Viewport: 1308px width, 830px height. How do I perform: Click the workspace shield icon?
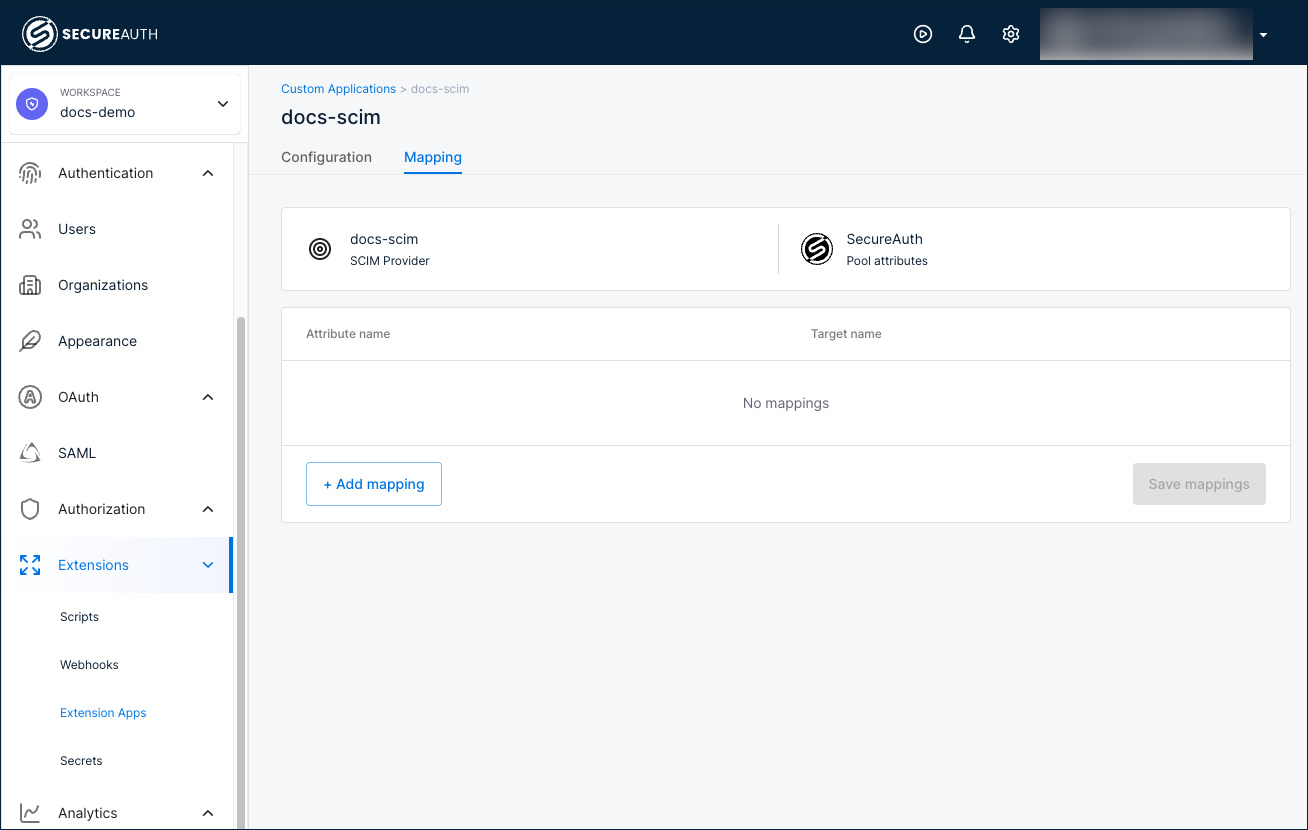click(33, 104)
